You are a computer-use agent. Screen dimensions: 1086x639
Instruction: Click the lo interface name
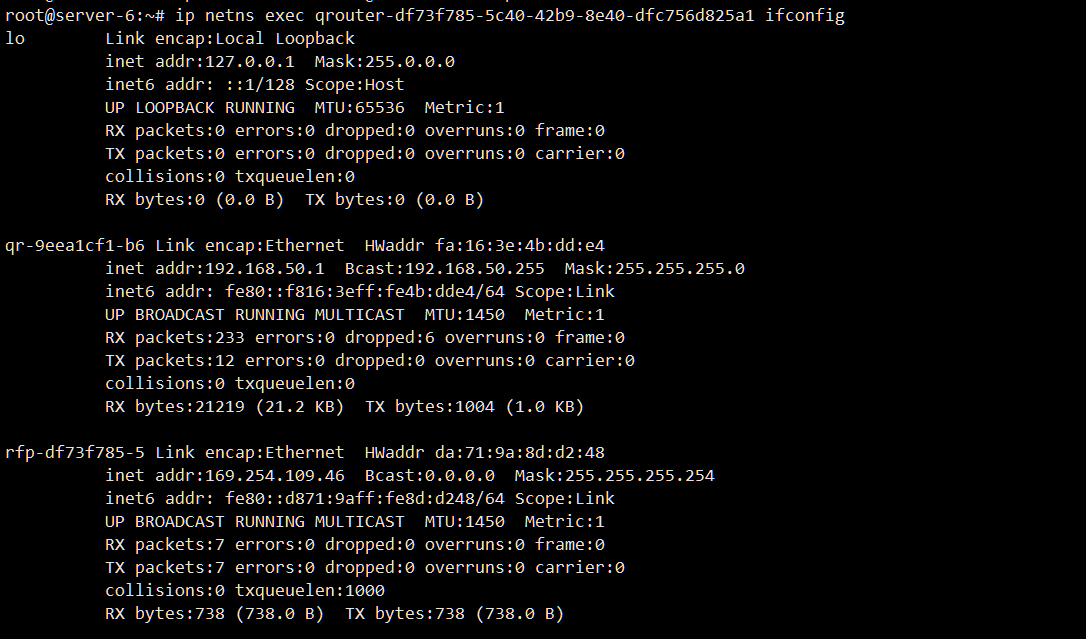[x=15, y=39]
